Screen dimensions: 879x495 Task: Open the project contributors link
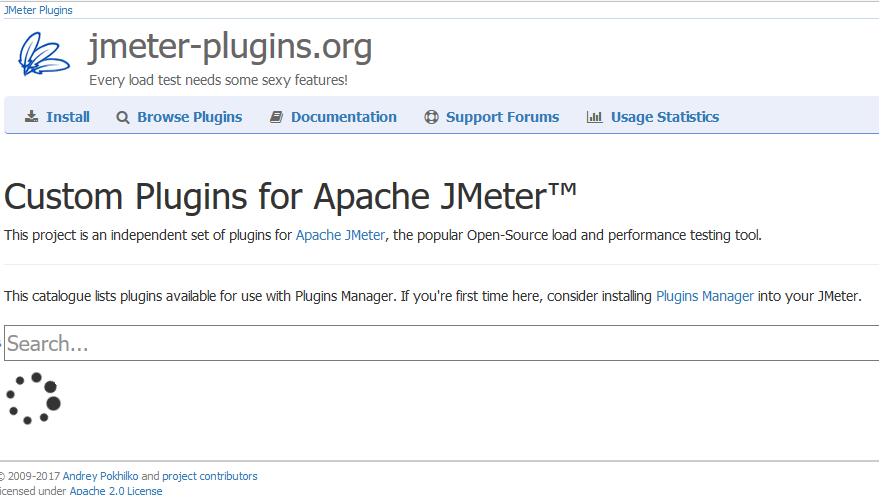pyautogui.click(x=210, y=476)
